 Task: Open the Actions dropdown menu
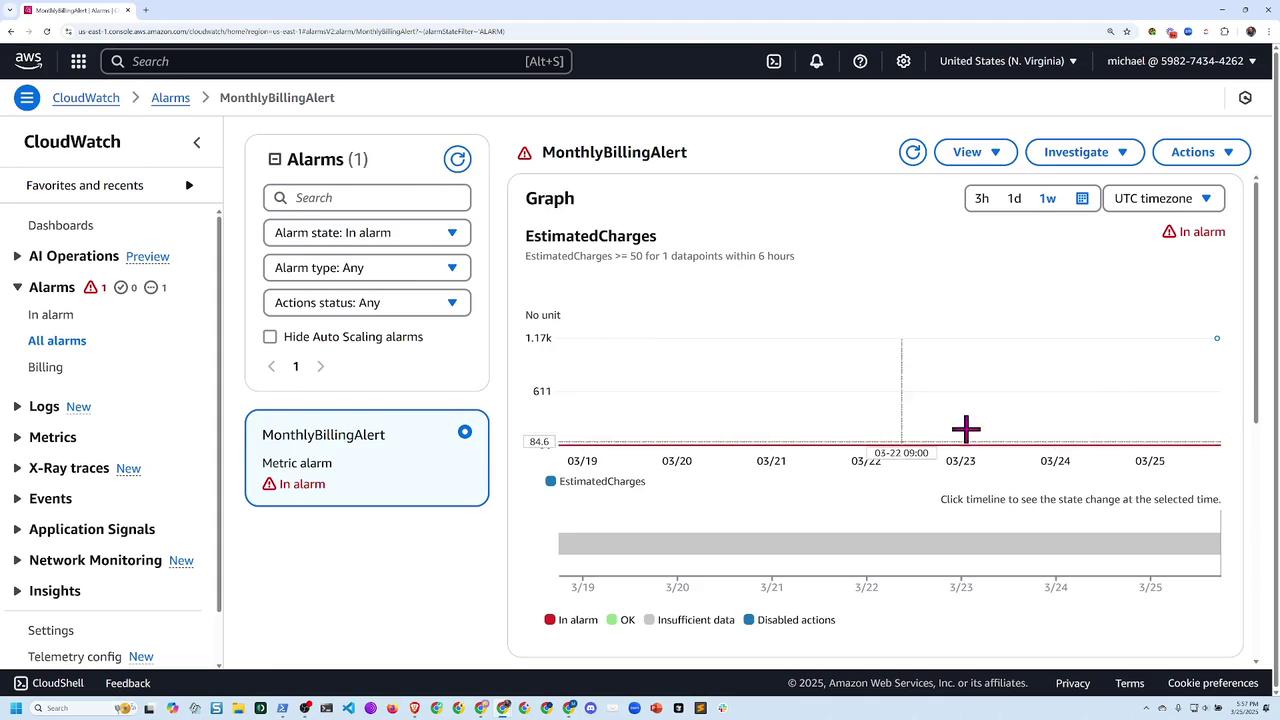[1201, 152]
